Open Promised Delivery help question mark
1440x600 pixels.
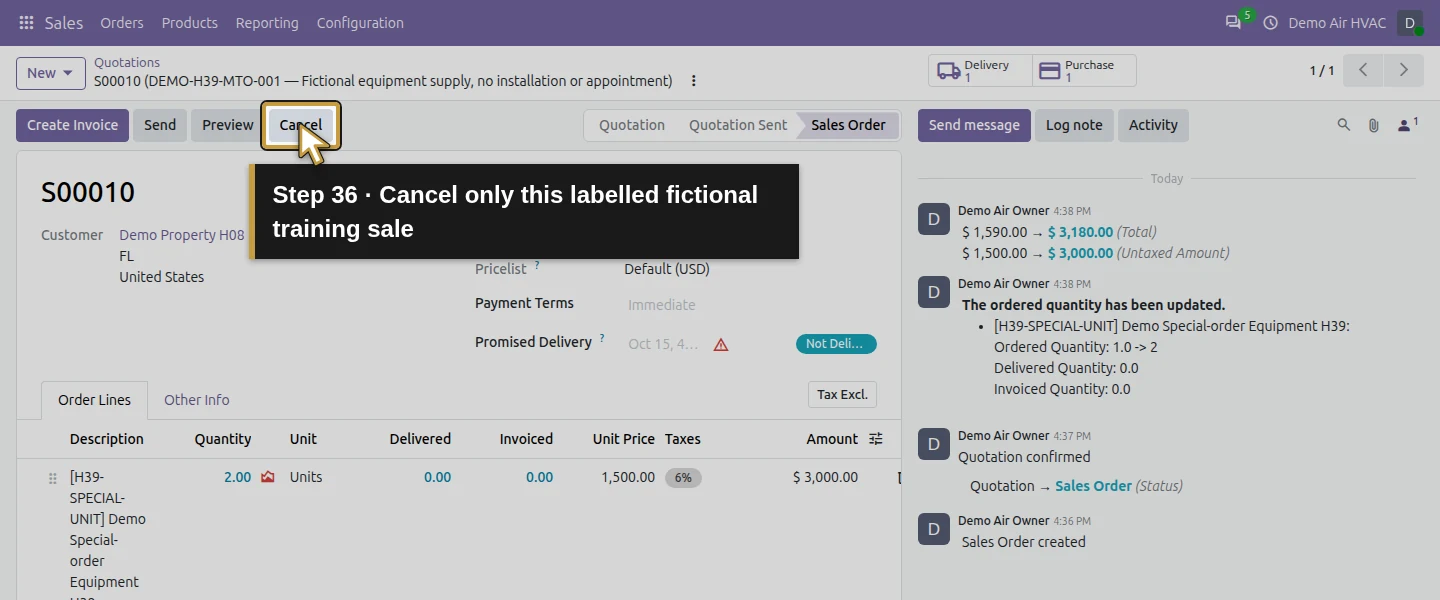602,339
